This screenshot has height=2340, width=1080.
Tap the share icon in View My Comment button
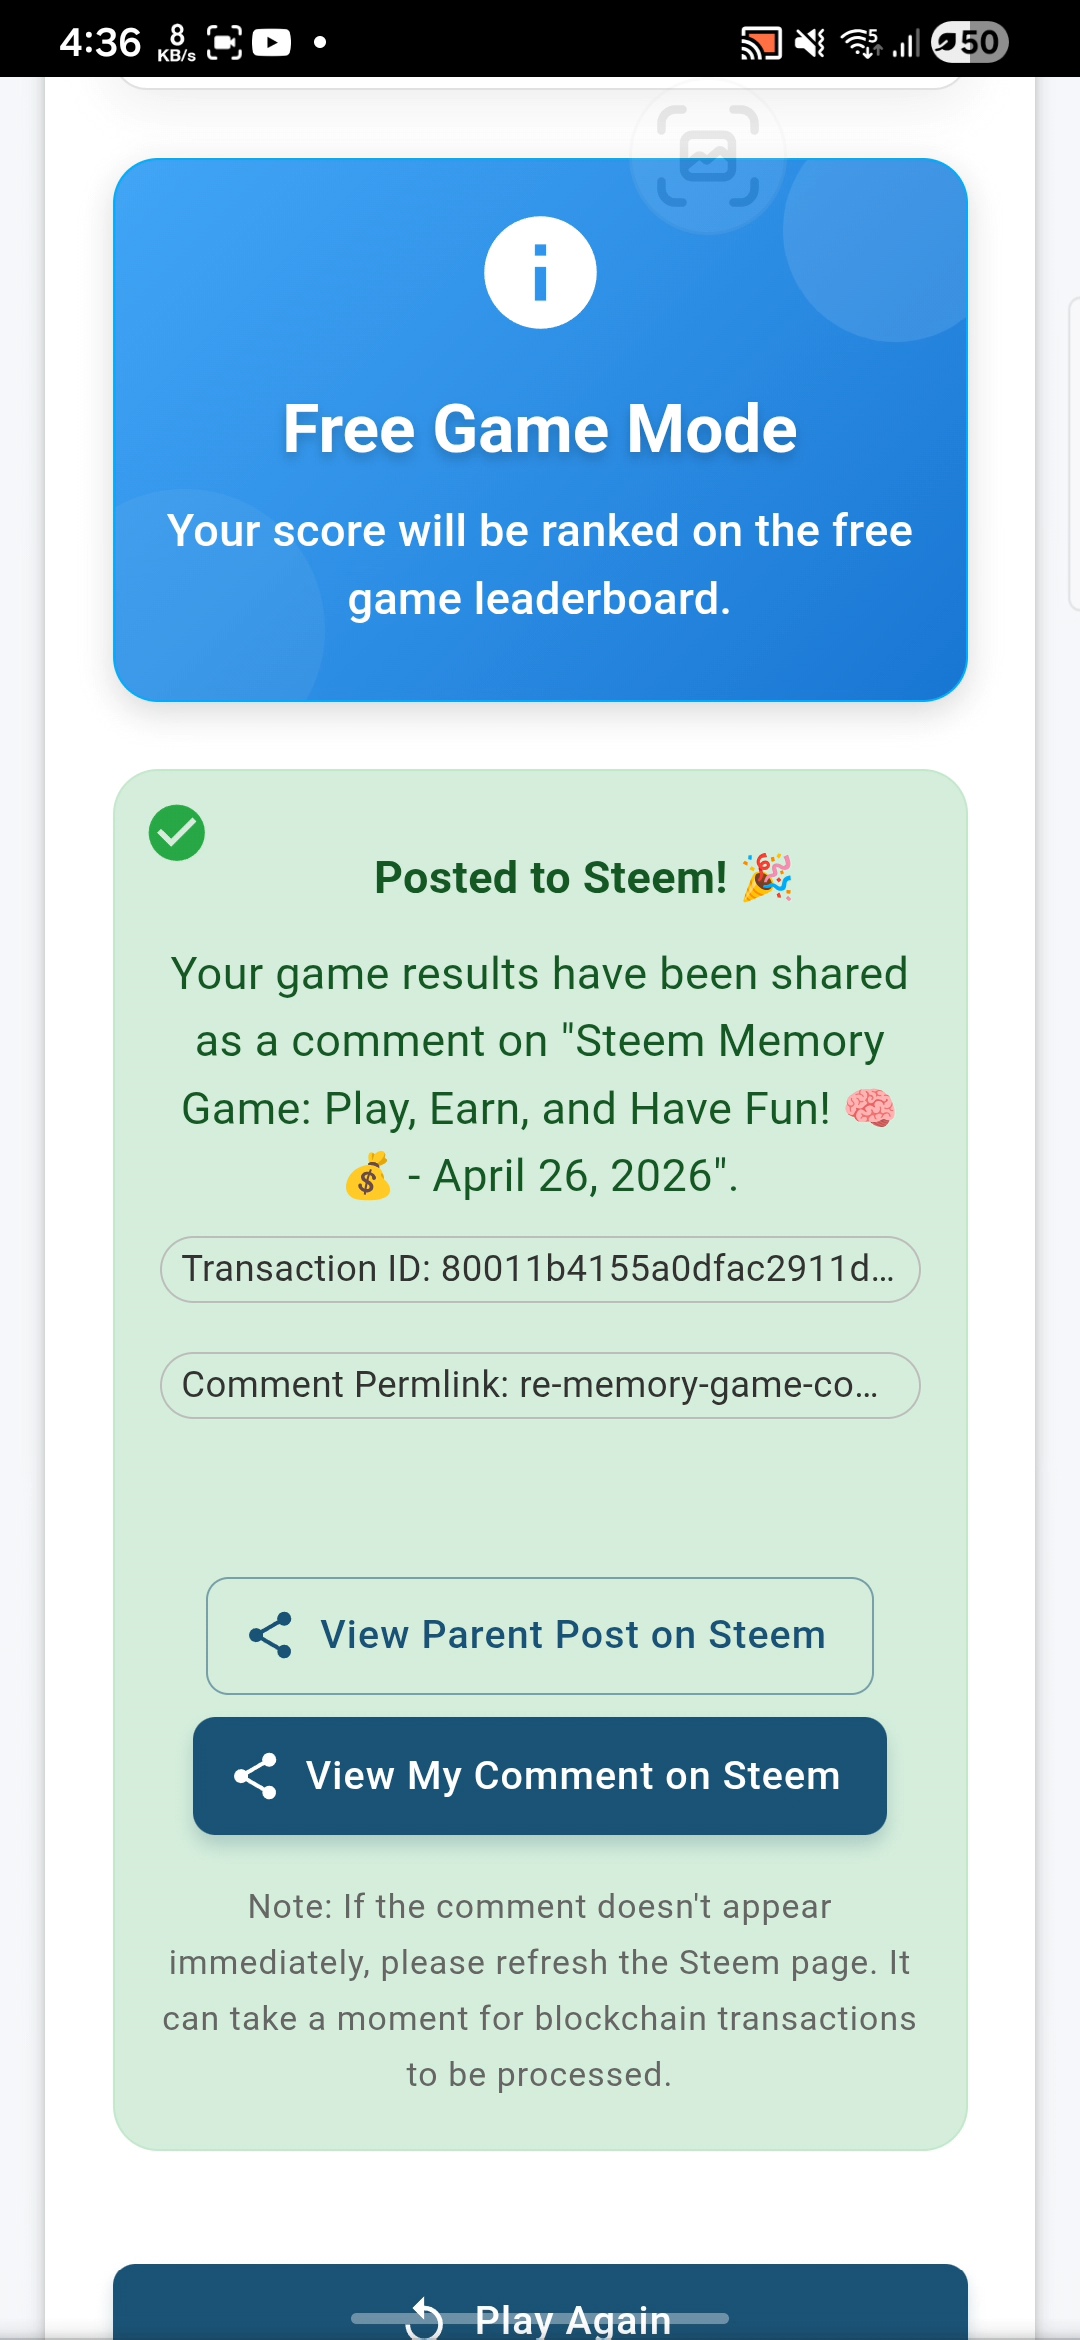(x=256, y=1776)
